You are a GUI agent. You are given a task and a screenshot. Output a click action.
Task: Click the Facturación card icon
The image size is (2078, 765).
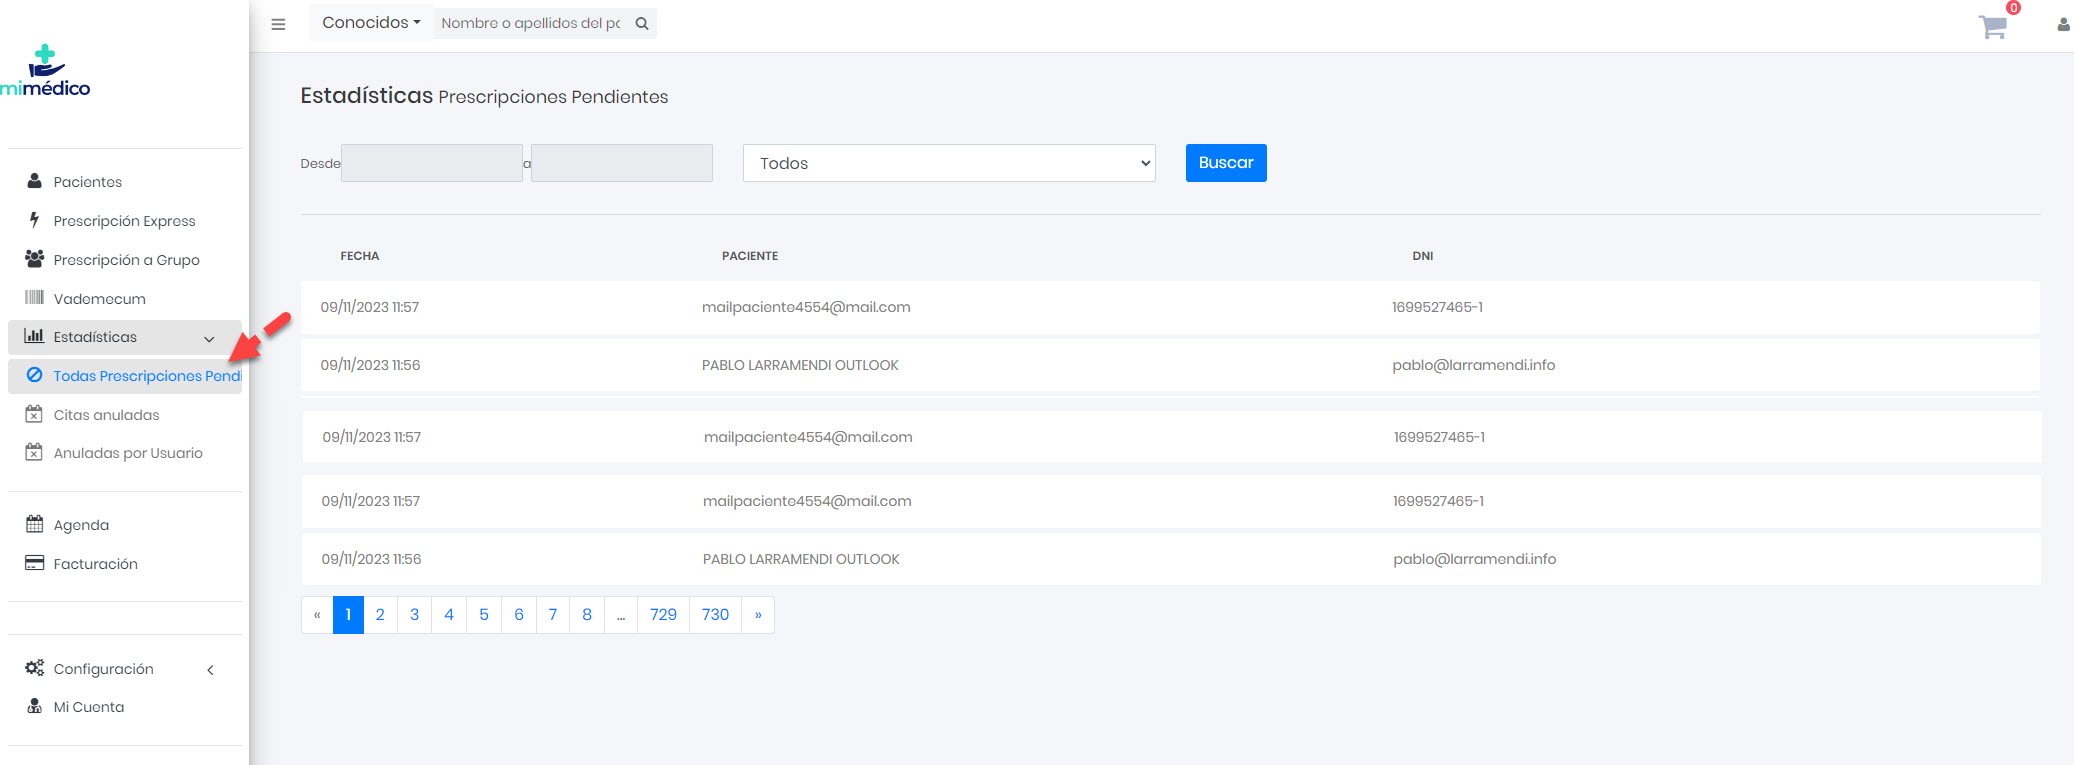pyautogui.click(x=34, y=563)
